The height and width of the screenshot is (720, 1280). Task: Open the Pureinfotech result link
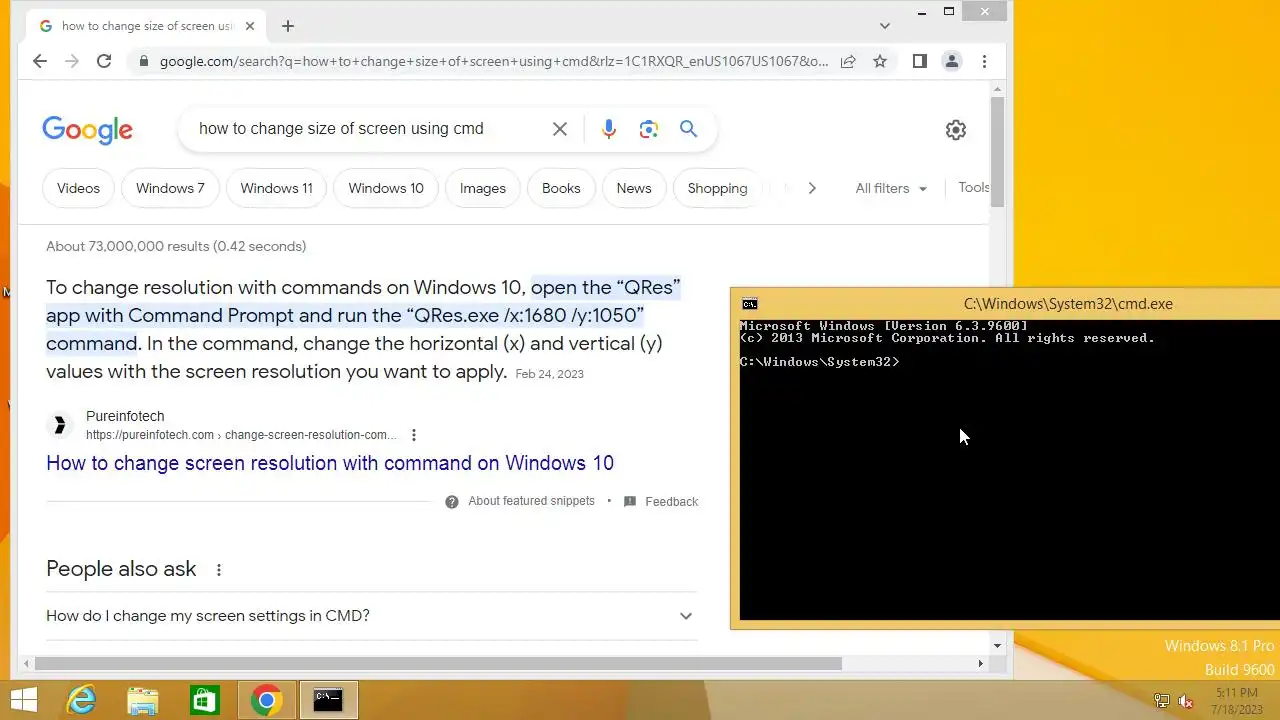(330, 463)
